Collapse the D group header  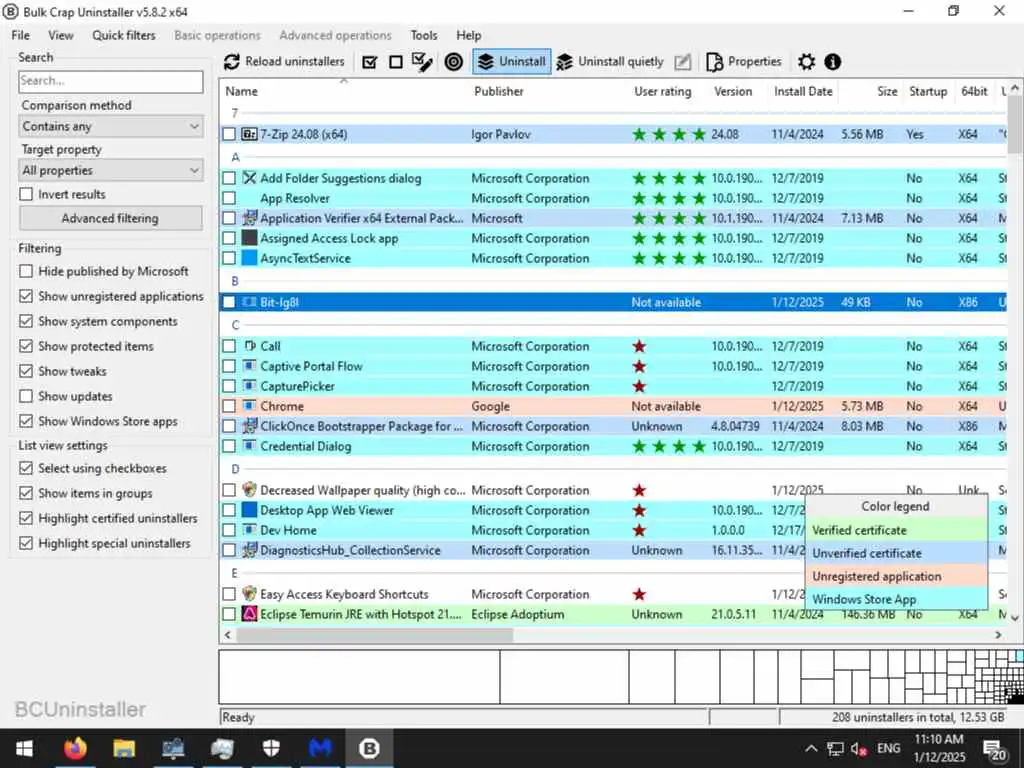[x=236, y=469]
